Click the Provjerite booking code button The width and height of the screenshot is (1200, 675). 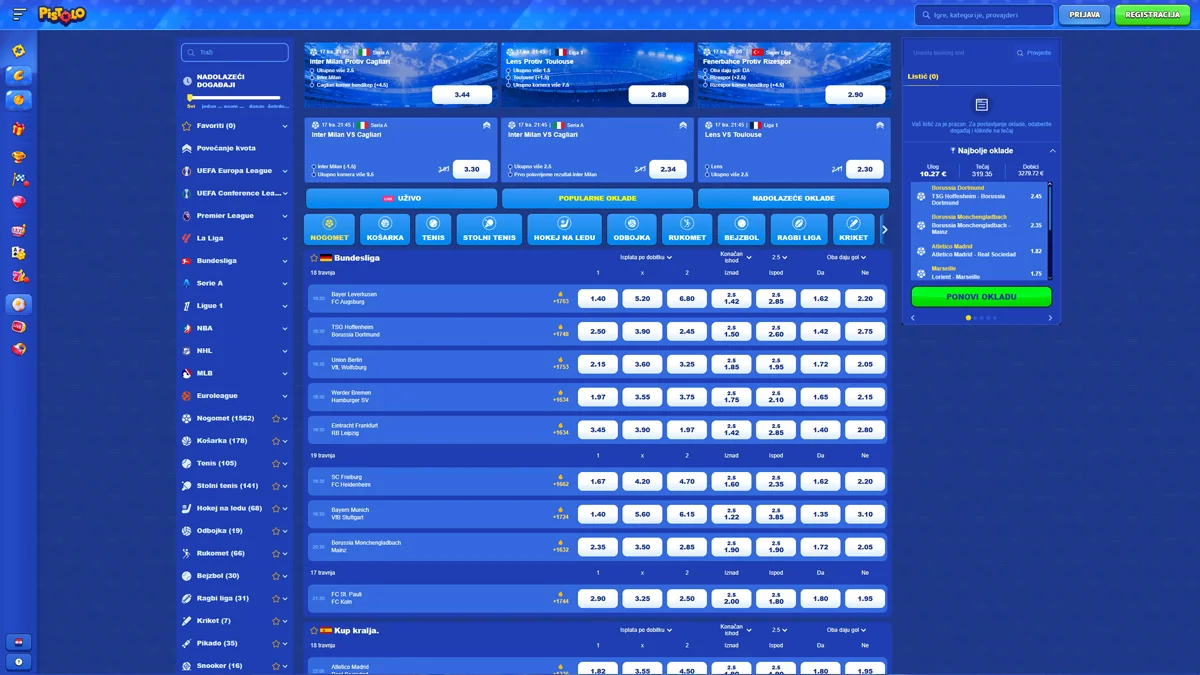1034,53
